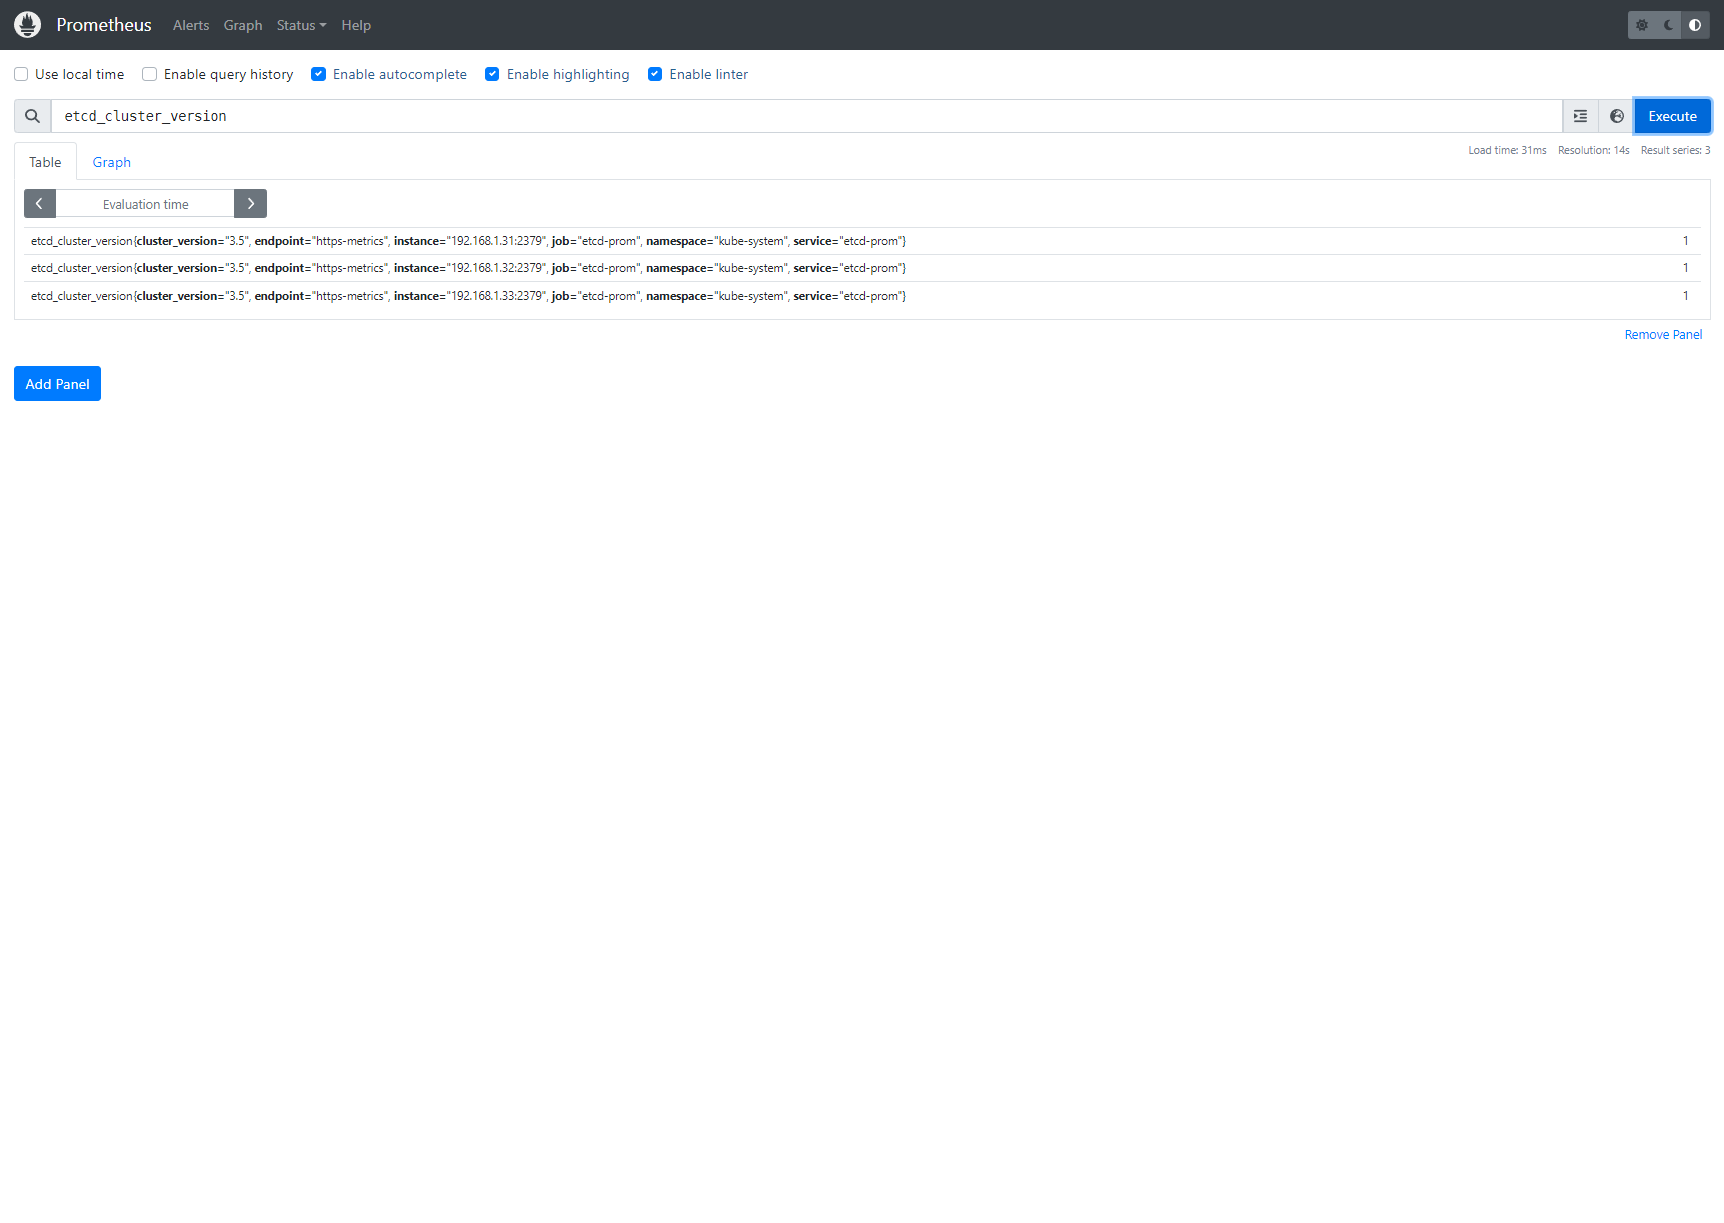Switch to light theme sun icon

[x=1642, y=25]
